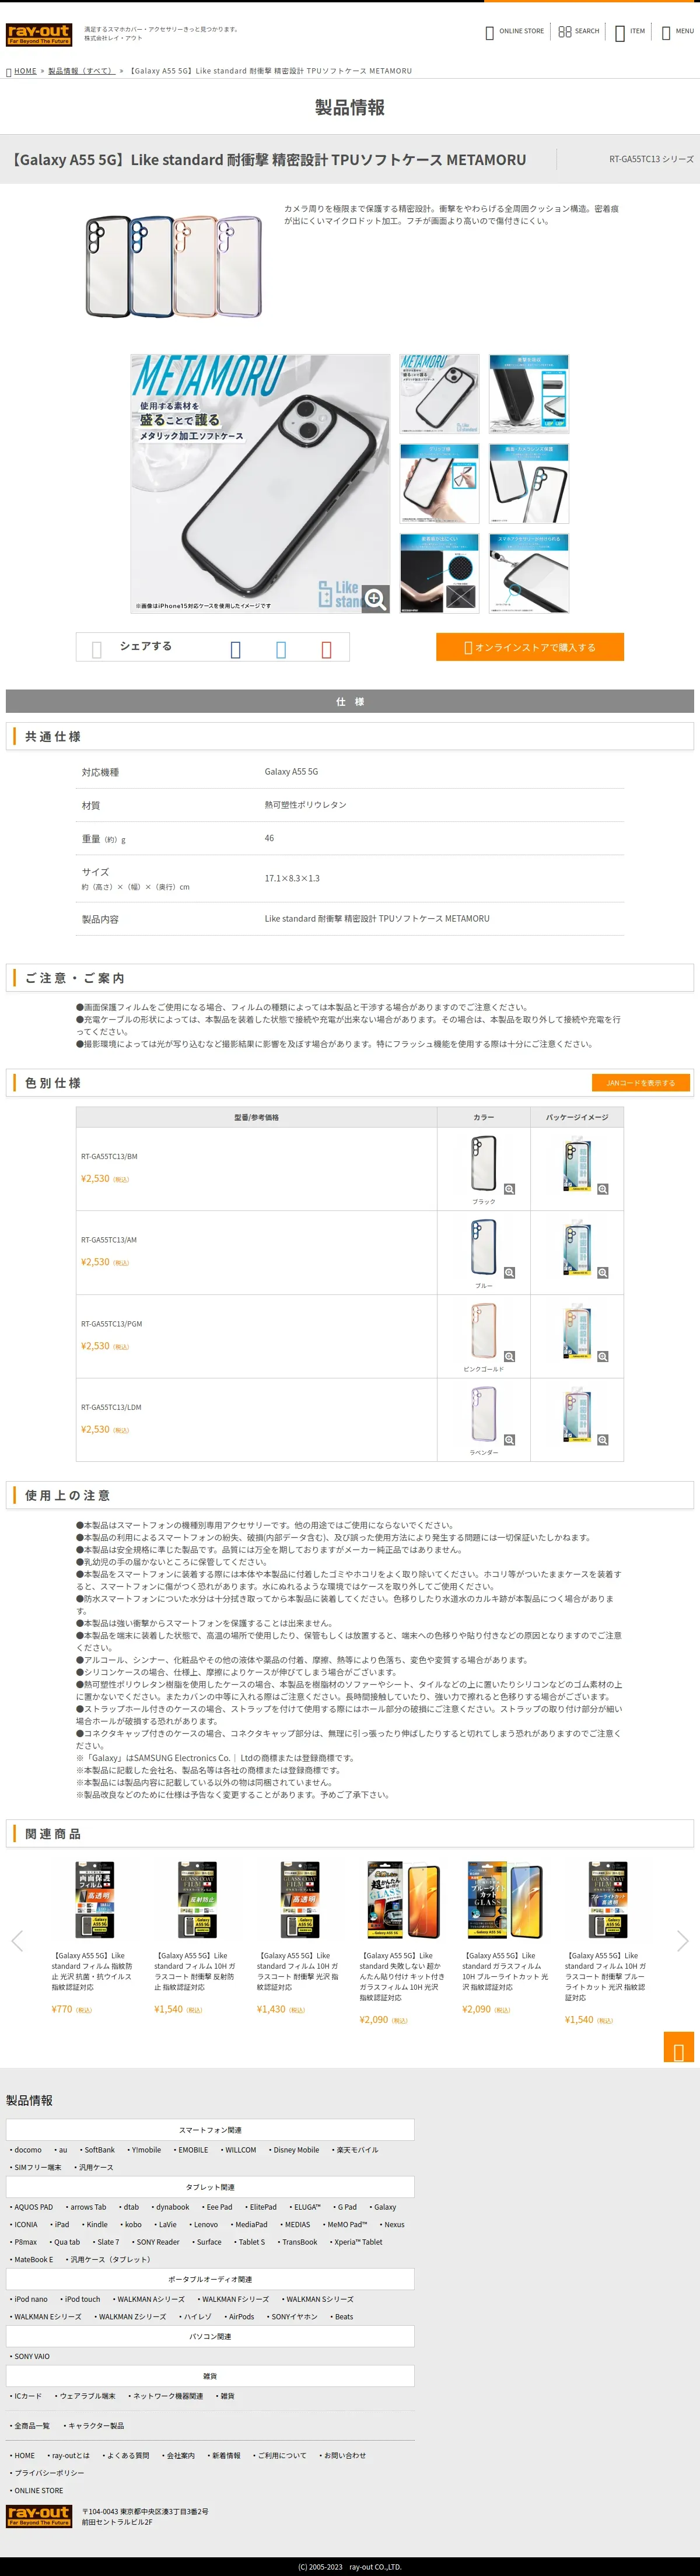This screenshot has width=700, height=2576.
Task: Zoom the package image in RT-GA55TC13/LDM row
Action: [603, 1440]
